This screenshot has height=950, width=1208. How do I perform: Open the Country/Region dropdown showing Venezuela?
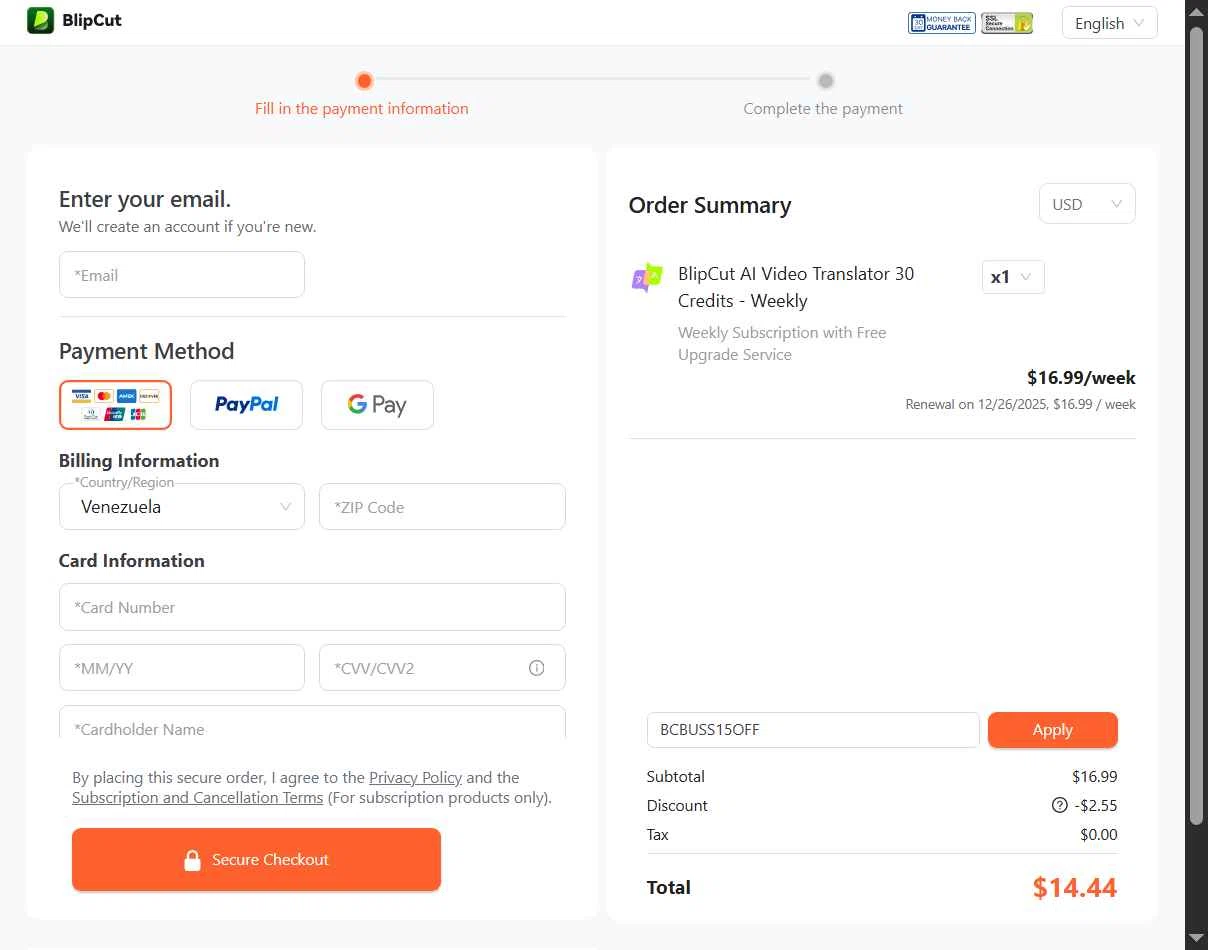[182, 507]
